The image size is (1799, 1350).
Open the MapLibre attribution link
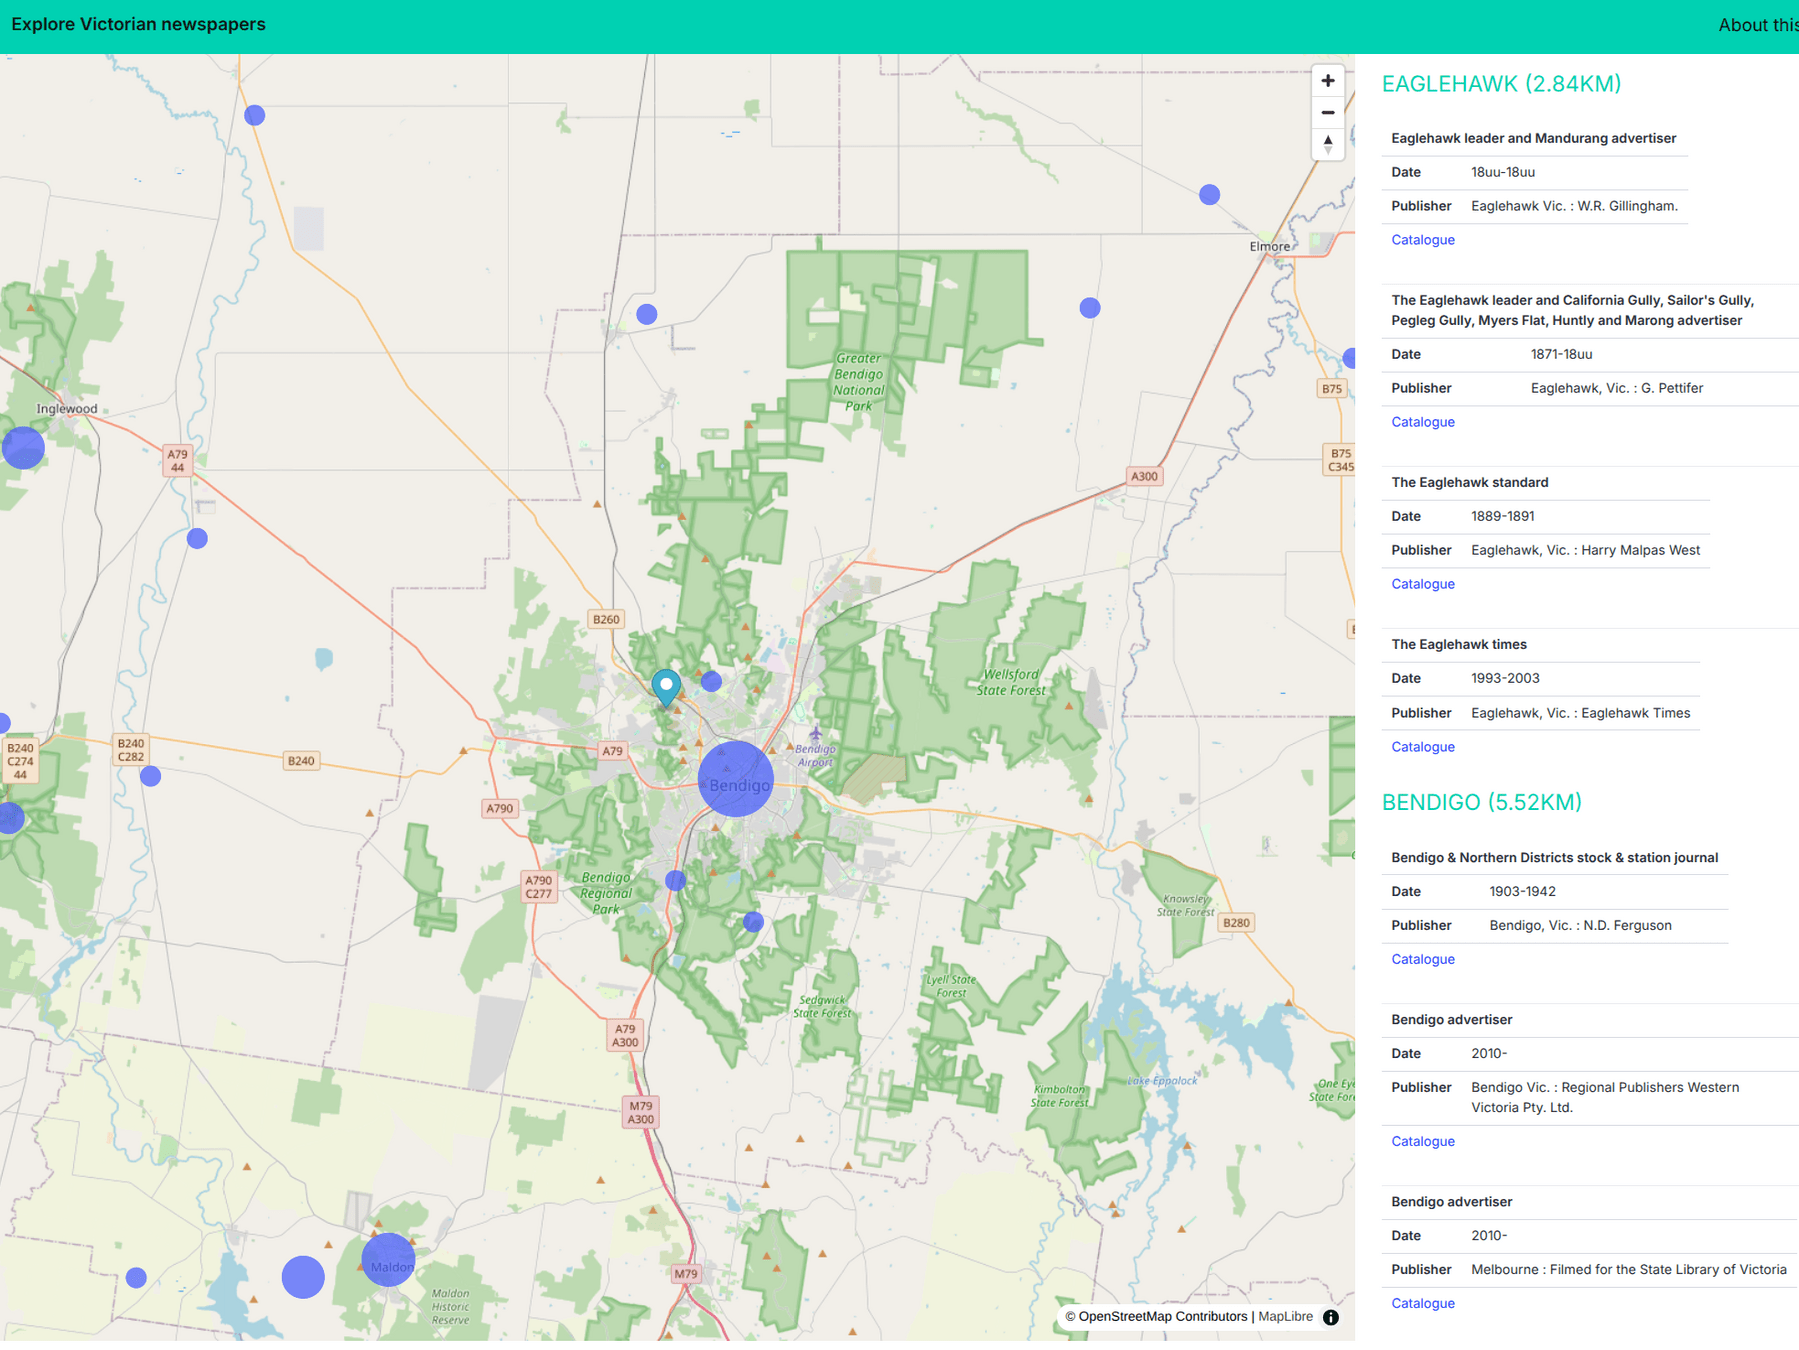(x=1285, y=1317)
